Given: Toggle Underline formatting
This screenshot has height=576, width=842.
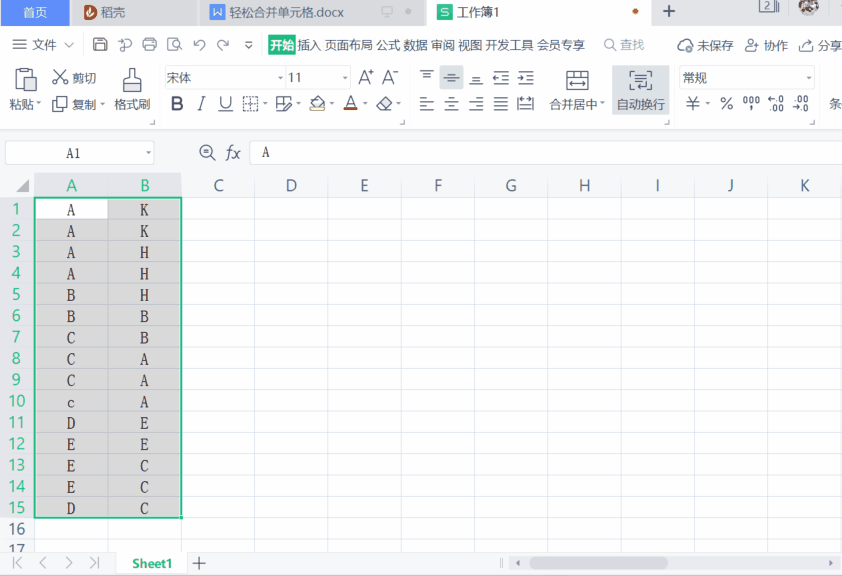Looking at the screenshot, I should coord(226,104).
